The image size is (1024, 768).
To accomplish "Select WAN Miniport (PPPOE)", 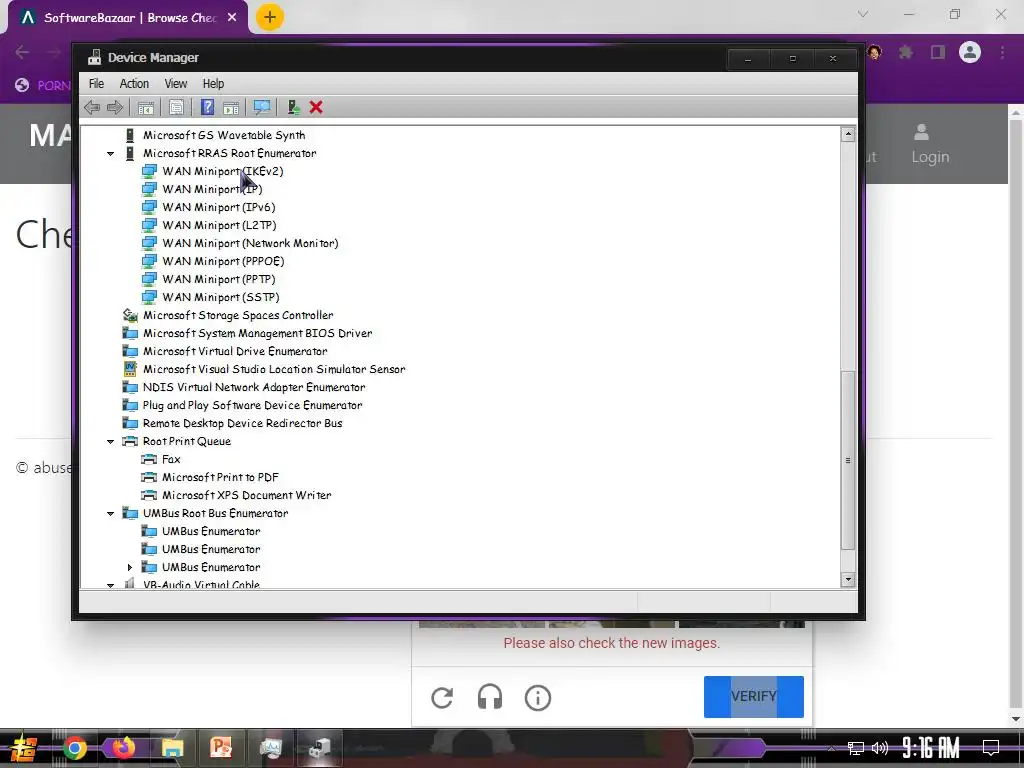I will click(223, 261).
